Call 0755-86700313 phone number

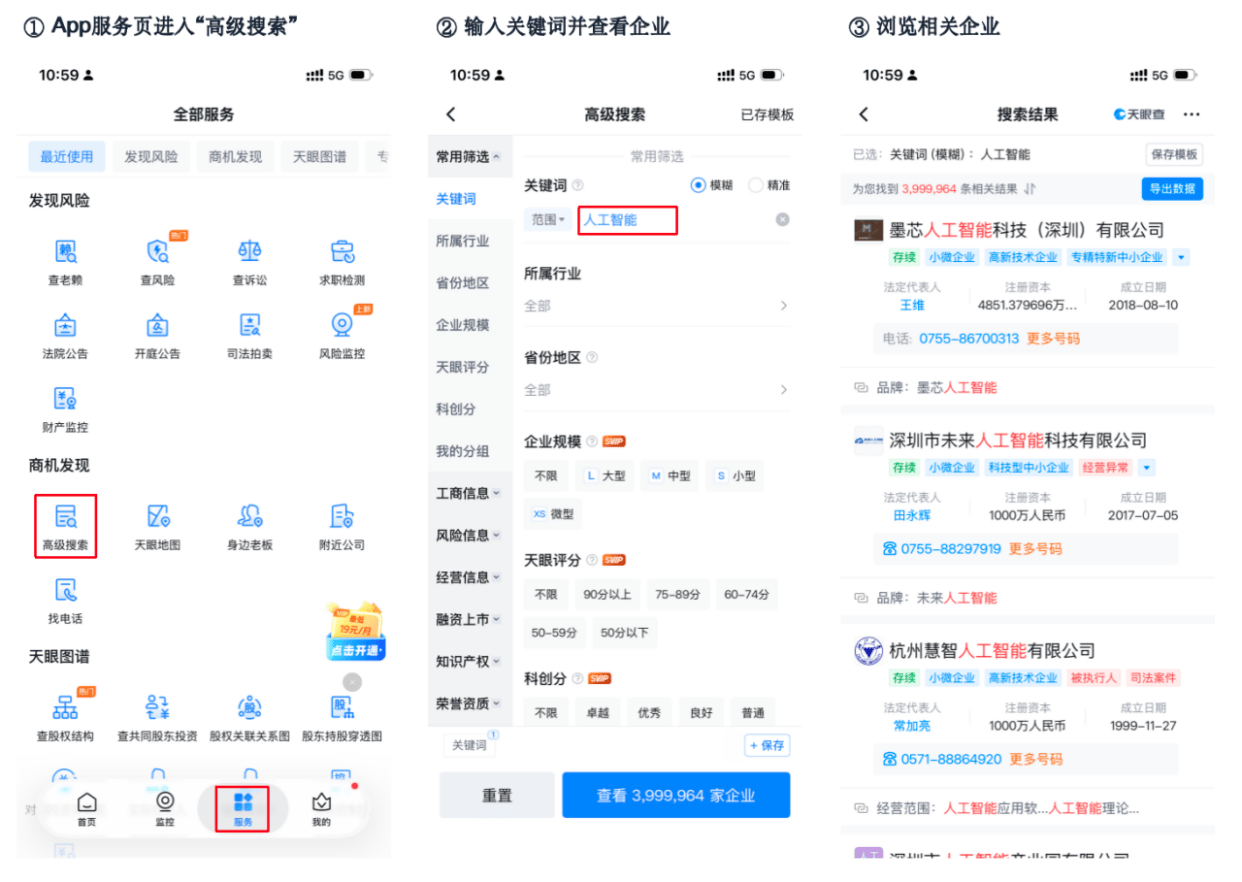[x=969, y=339]
